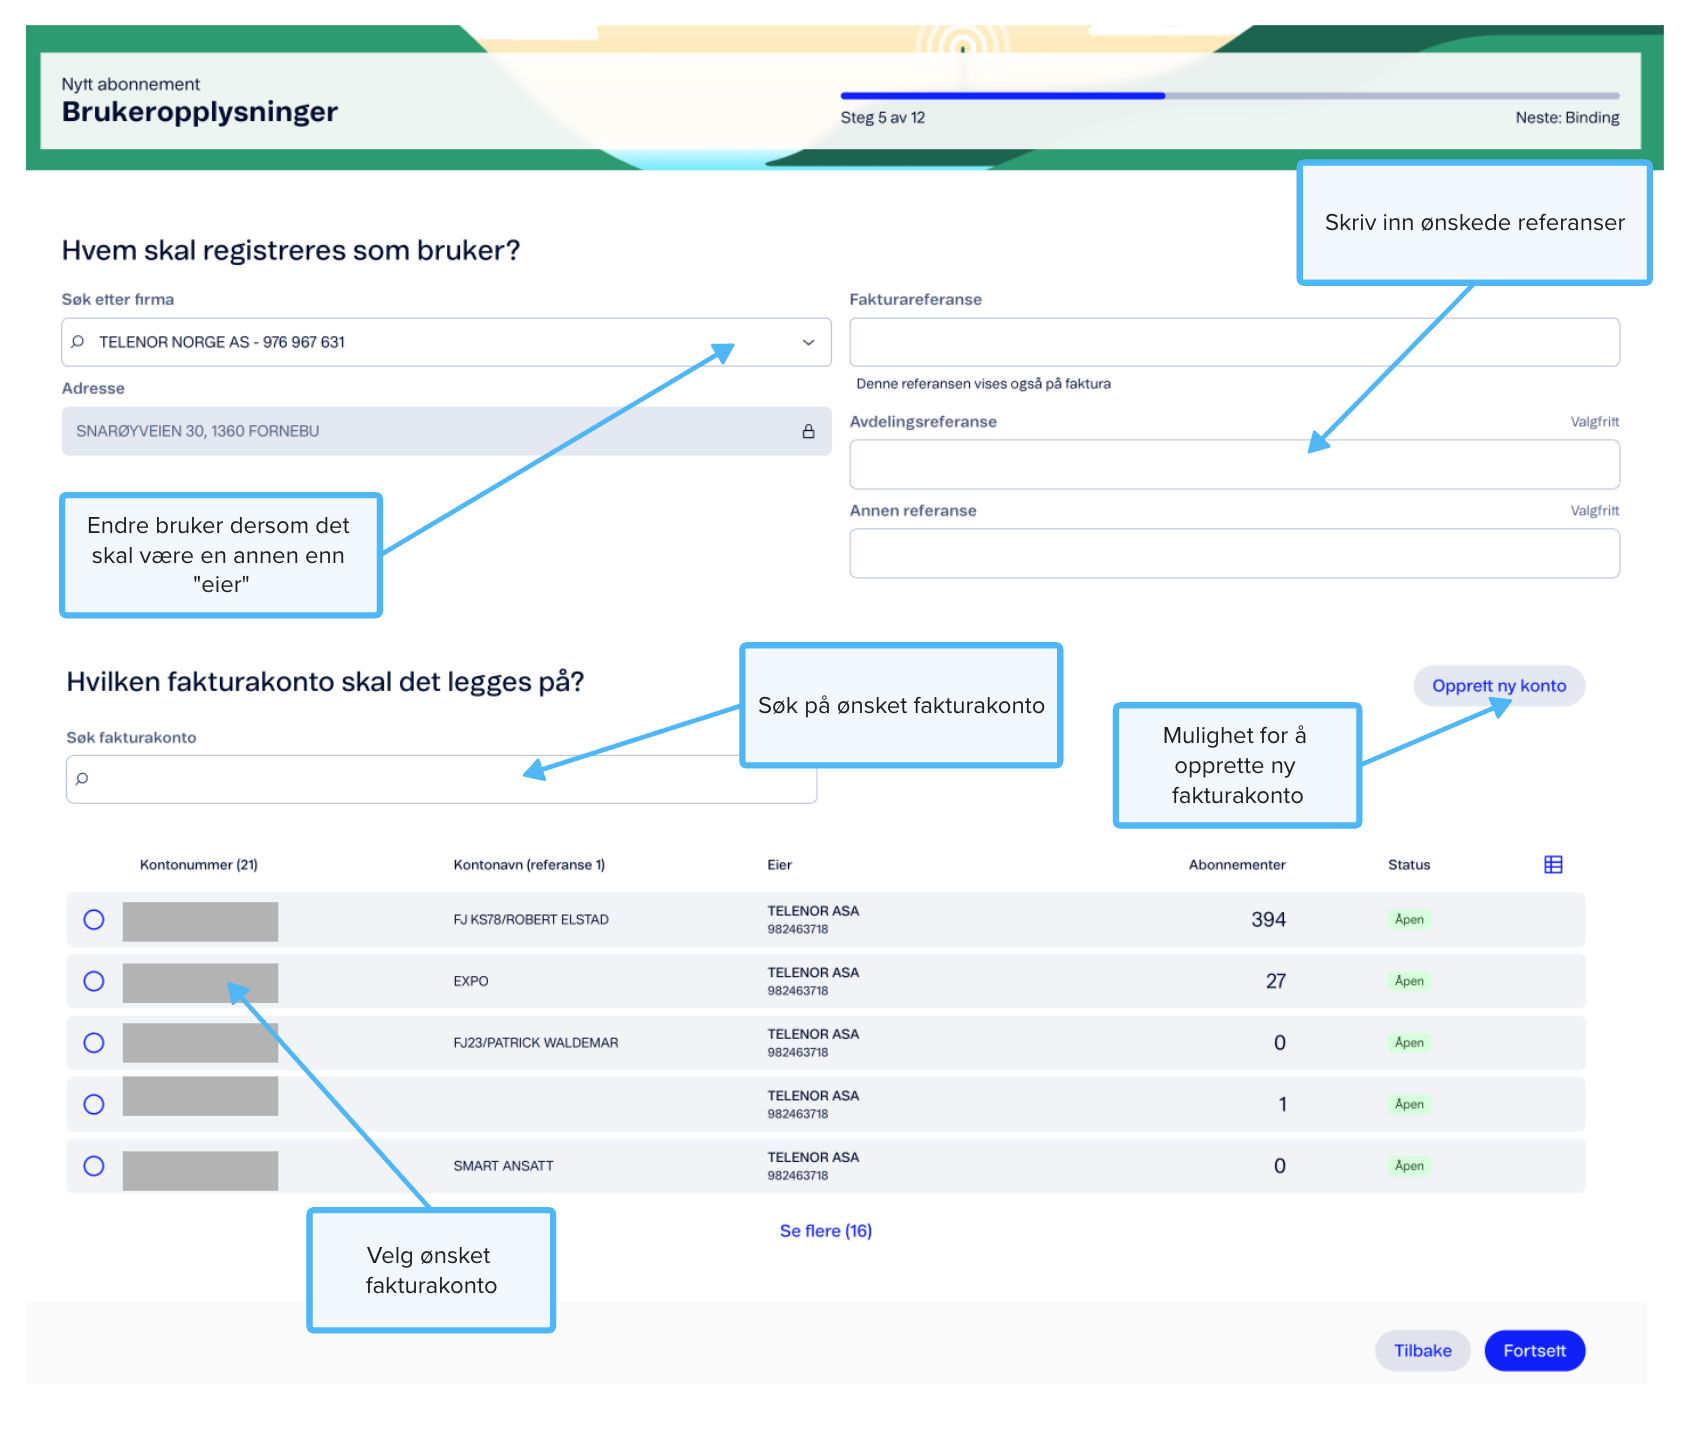Select the radio button for FJ KS78/ROBERT ELSTAD

94,920
